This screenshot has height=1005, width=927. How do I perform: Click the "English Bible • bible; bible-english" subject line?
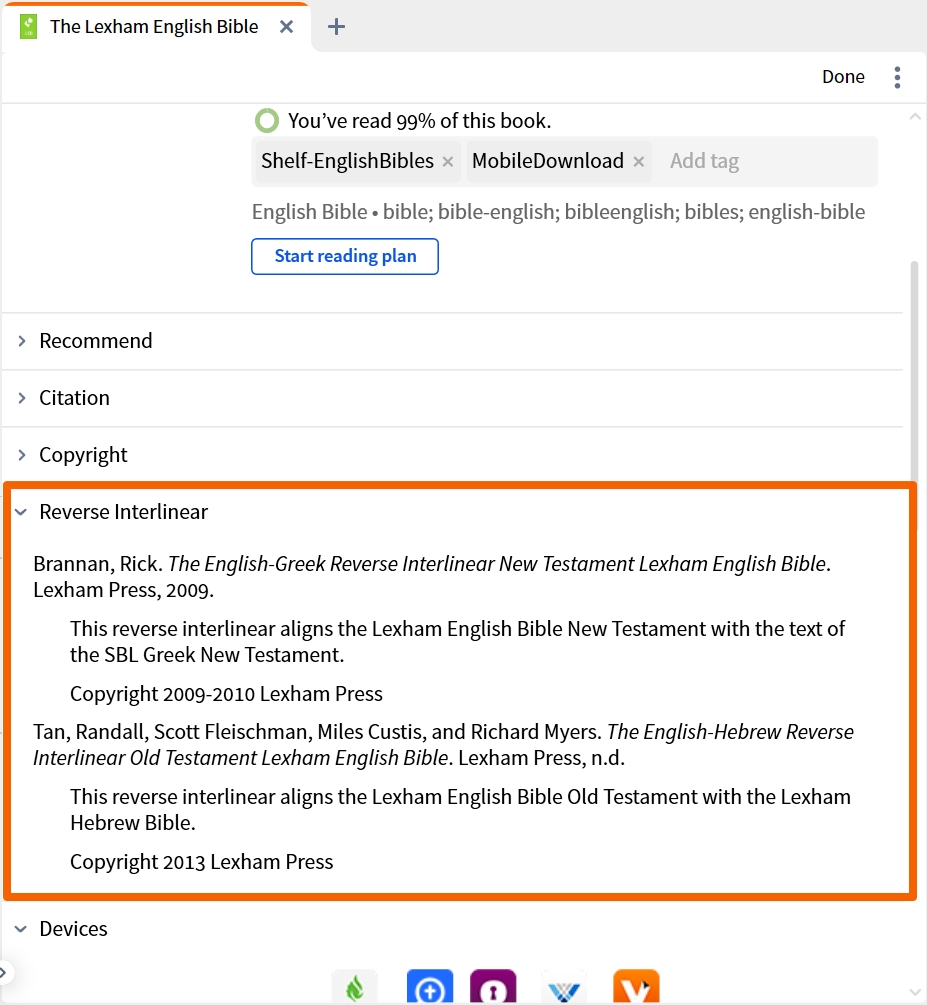point(558,212)
